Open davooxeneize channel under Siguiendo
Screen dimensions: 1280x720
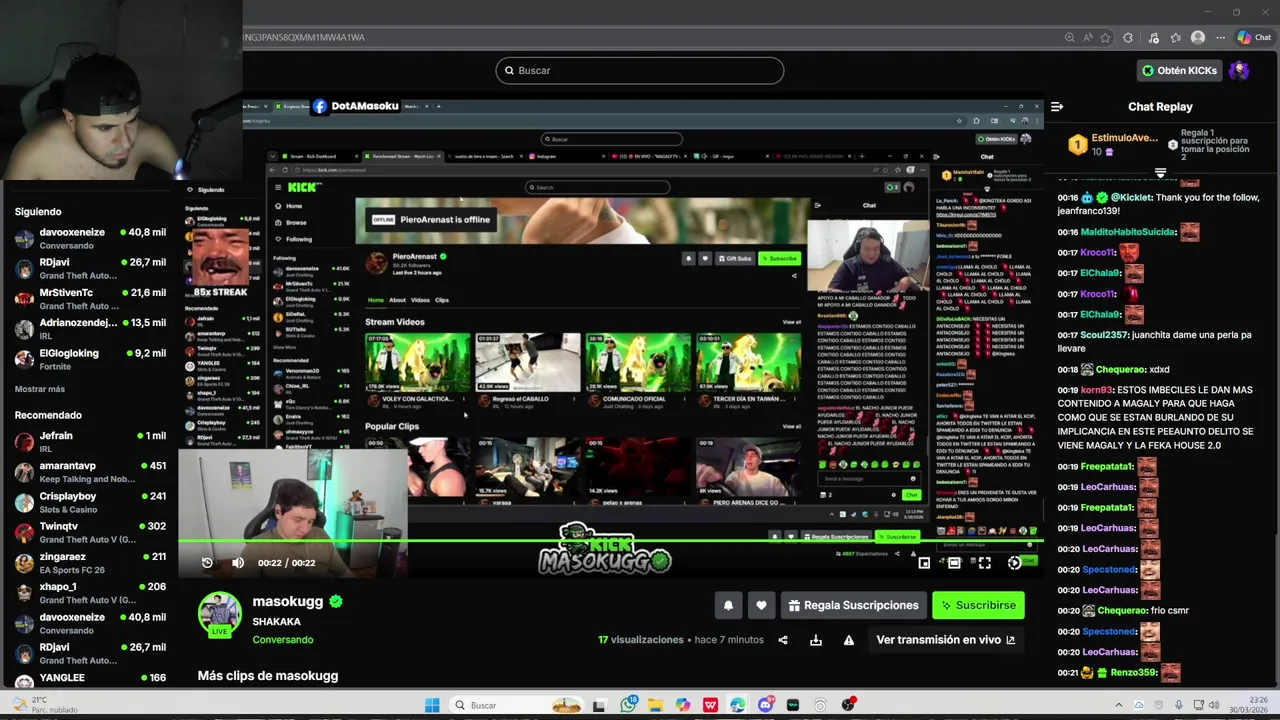(x=90, y=238)
